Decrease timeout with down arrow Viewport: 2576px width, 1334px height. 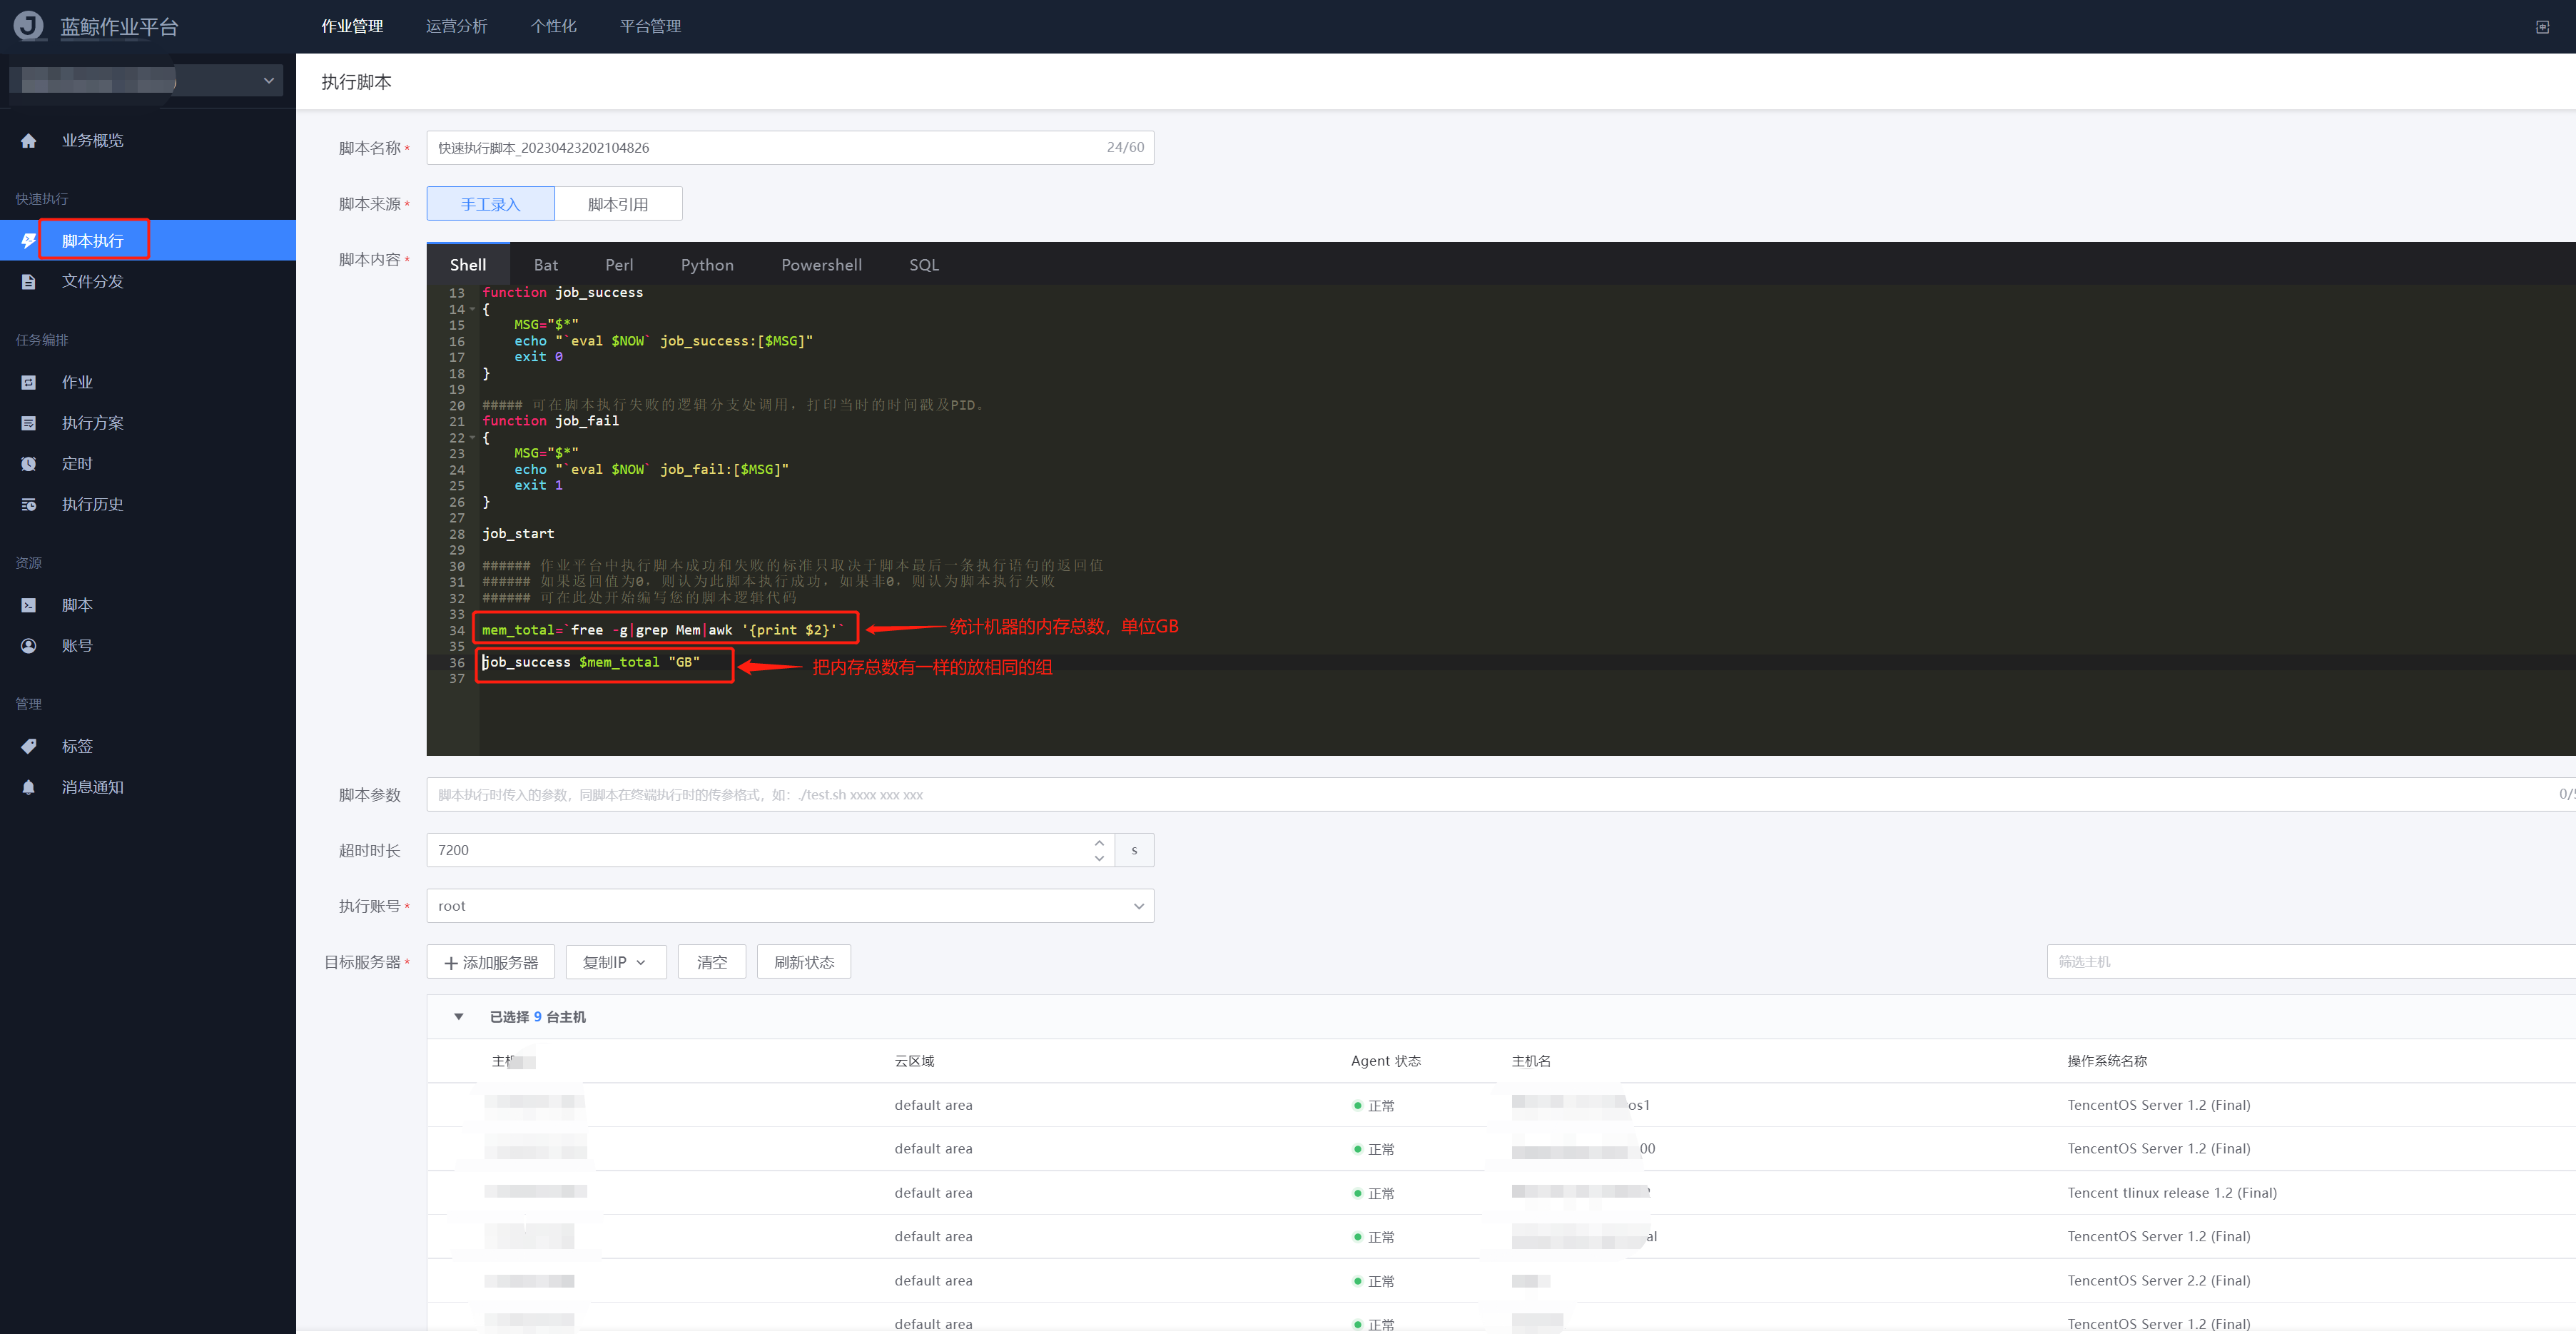[1099, 858]
